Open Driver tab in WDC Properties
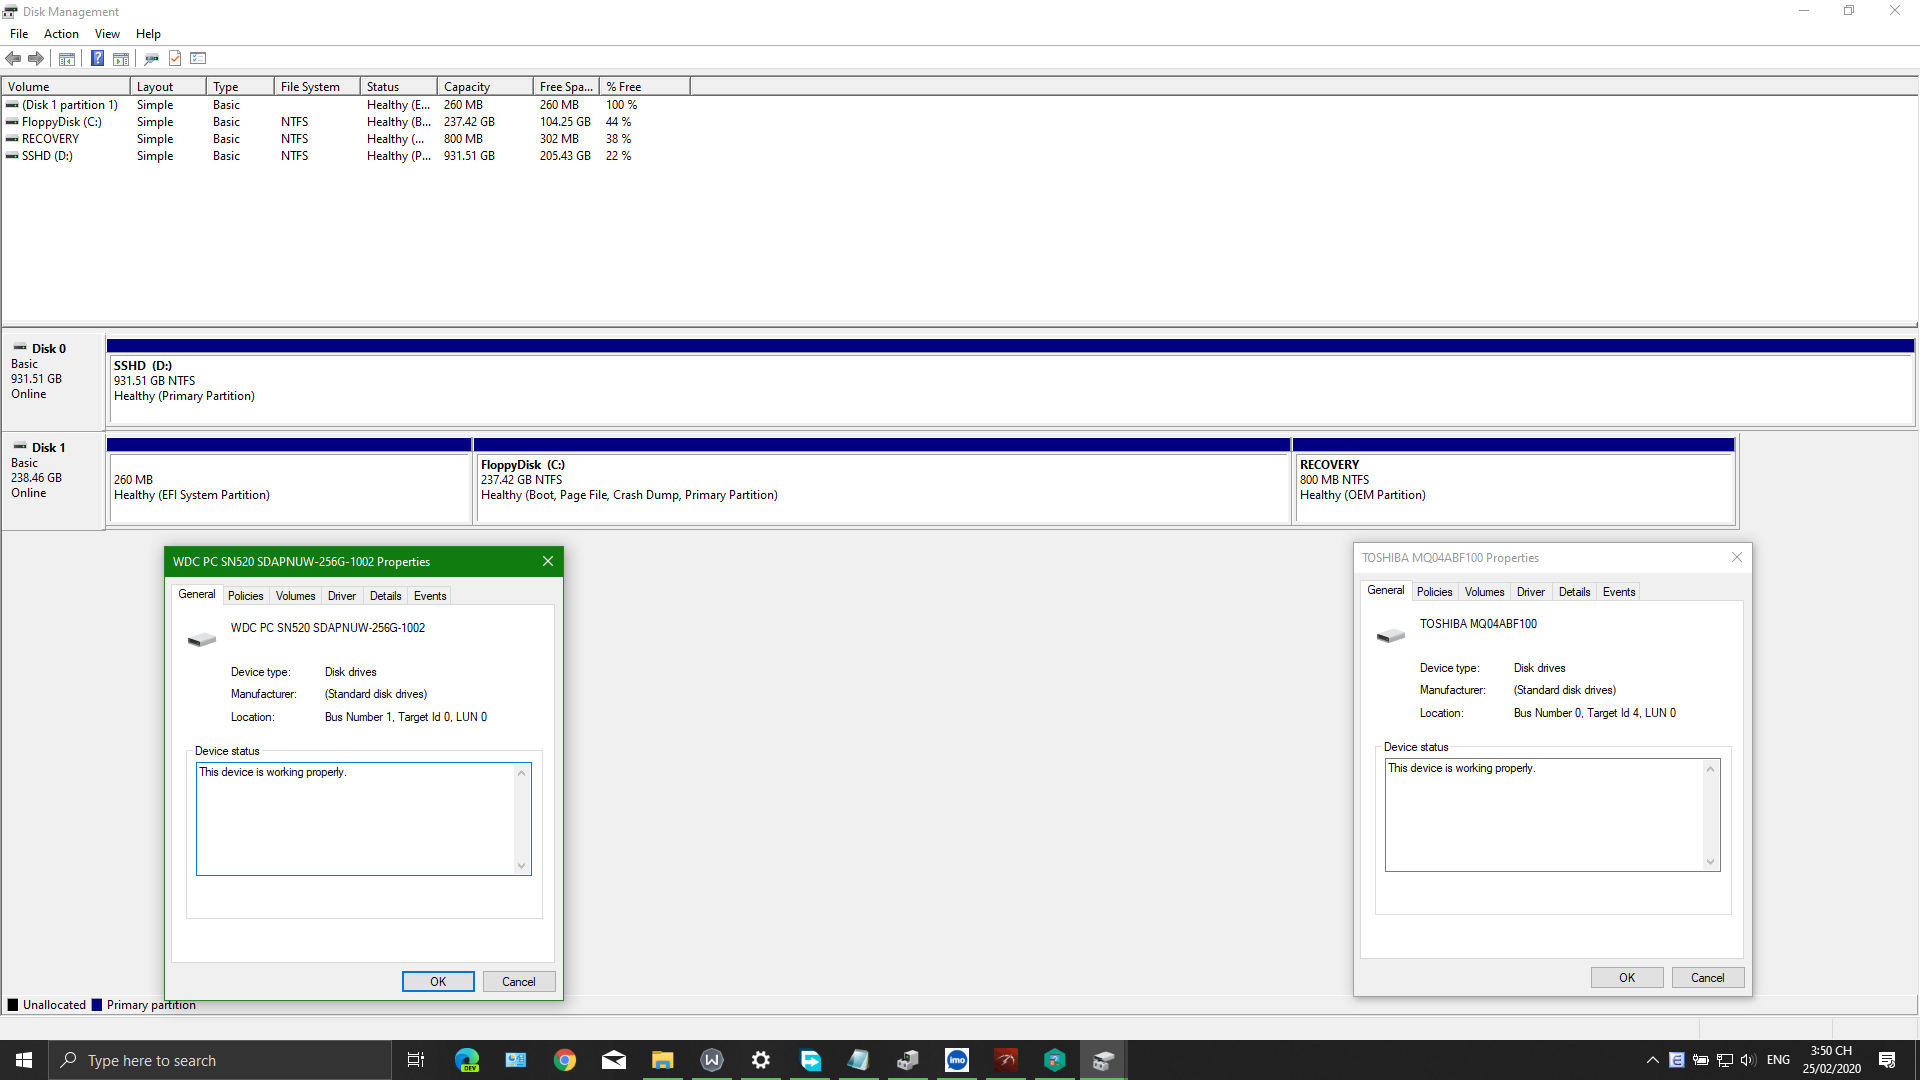The width and height of the screenshot is (1920, 1080). 342,596
